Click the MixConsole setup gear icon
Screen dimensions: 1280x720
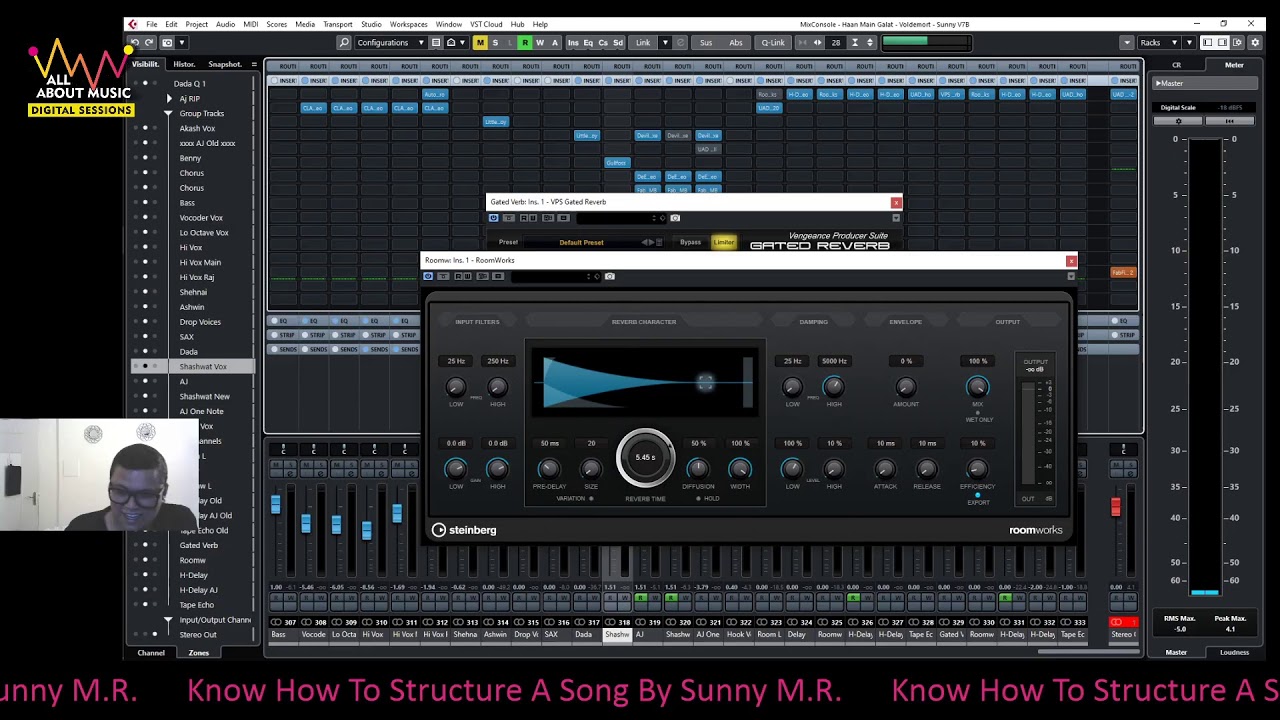(1255, 42)
